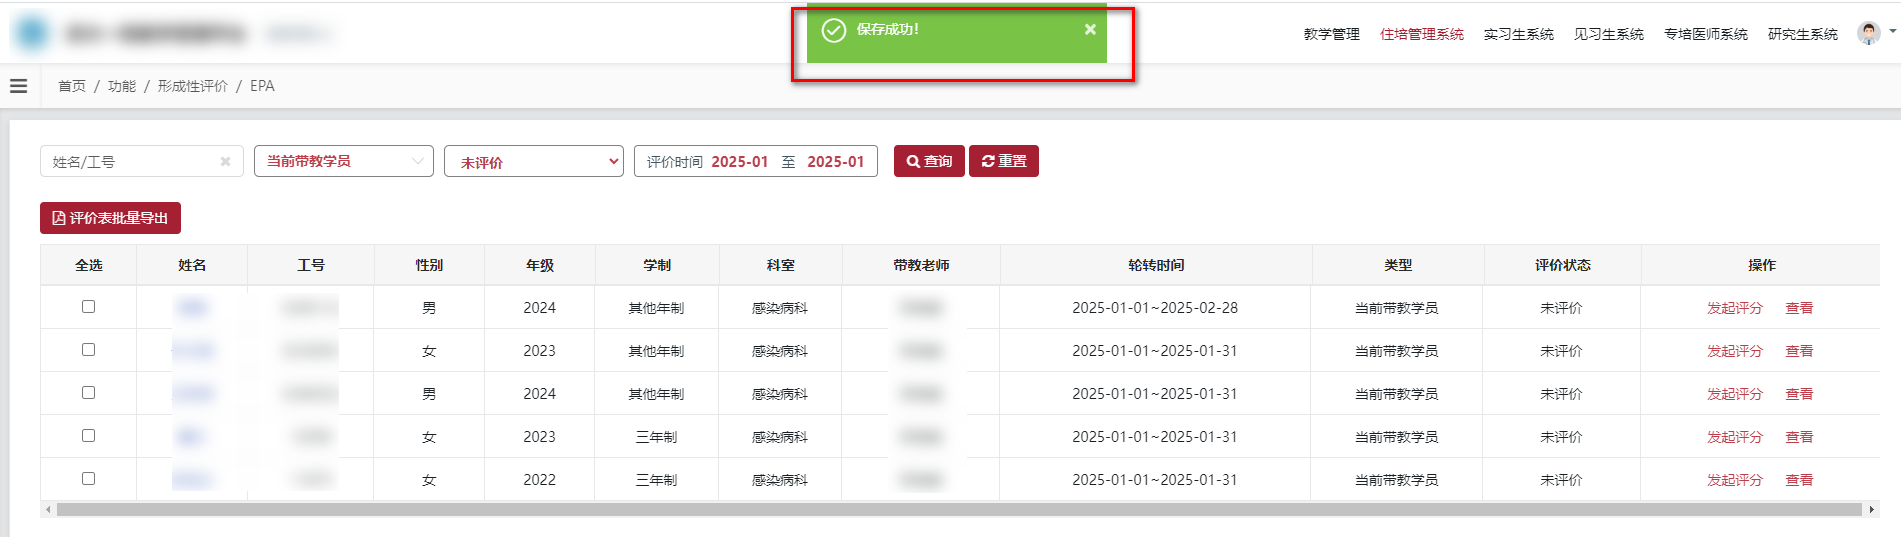1901x537 pixels.
Task: Clear the 姓名/工号 search field
Action: [x=225, y=161]
